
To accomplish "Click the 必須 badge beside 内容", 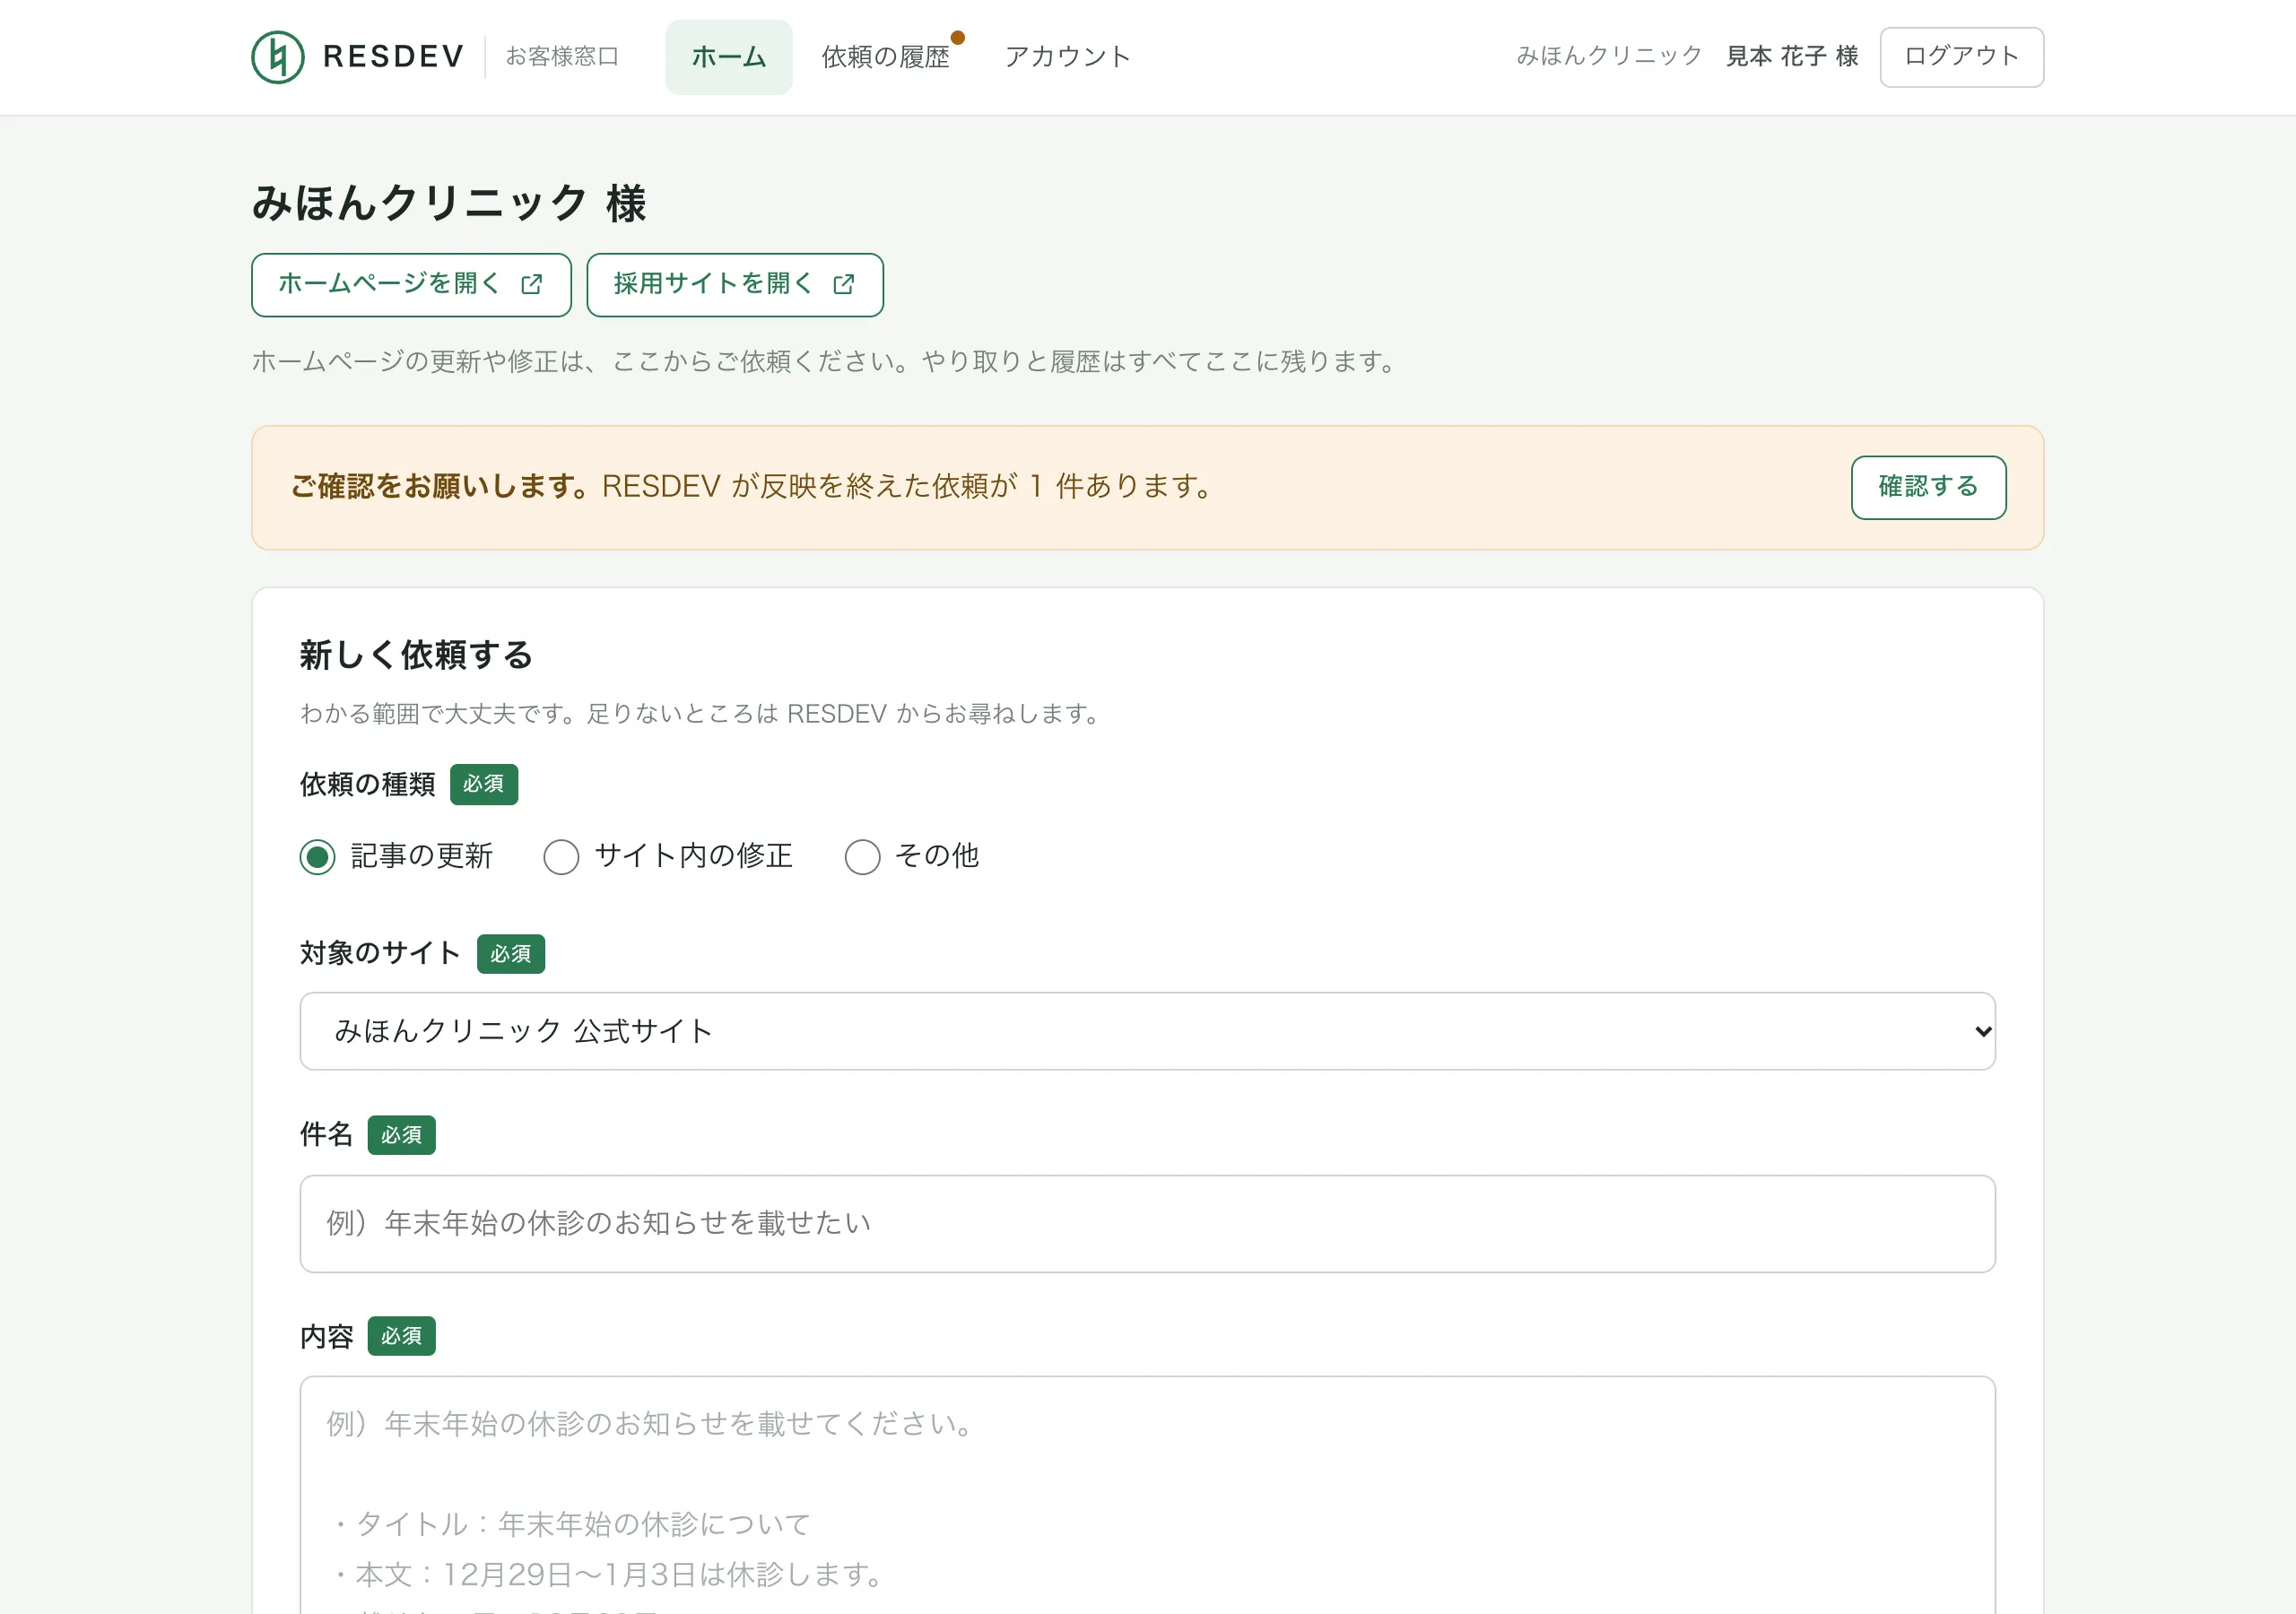I will pyautogui.click(x=402, y=1336).
